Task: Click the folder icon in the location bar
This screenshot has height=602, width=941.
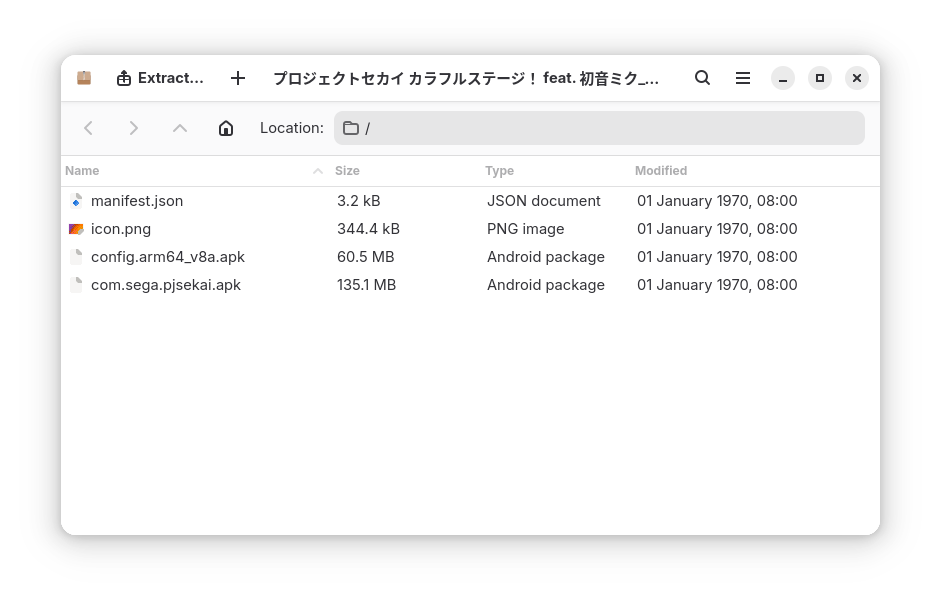Action: (350, 128)
